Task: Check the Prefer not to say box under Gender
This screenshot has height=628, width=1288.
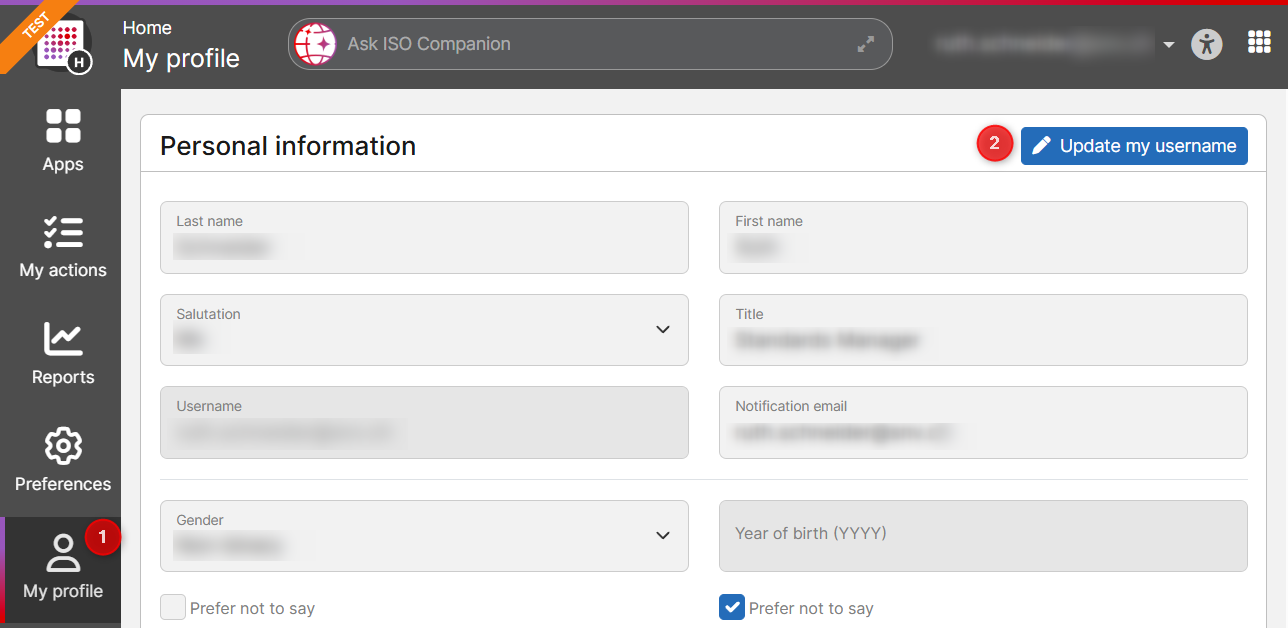Action: (x=172, y=607)
